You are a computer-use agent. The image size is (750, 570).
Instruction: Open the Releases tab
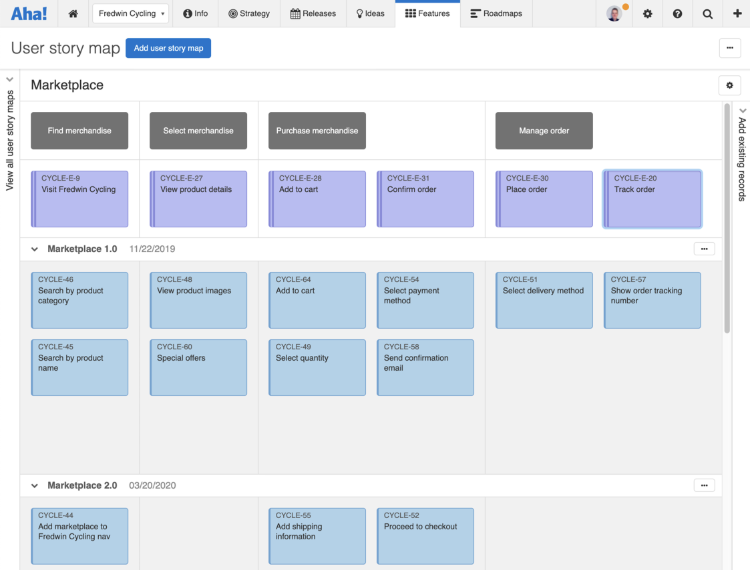(313, 14)
